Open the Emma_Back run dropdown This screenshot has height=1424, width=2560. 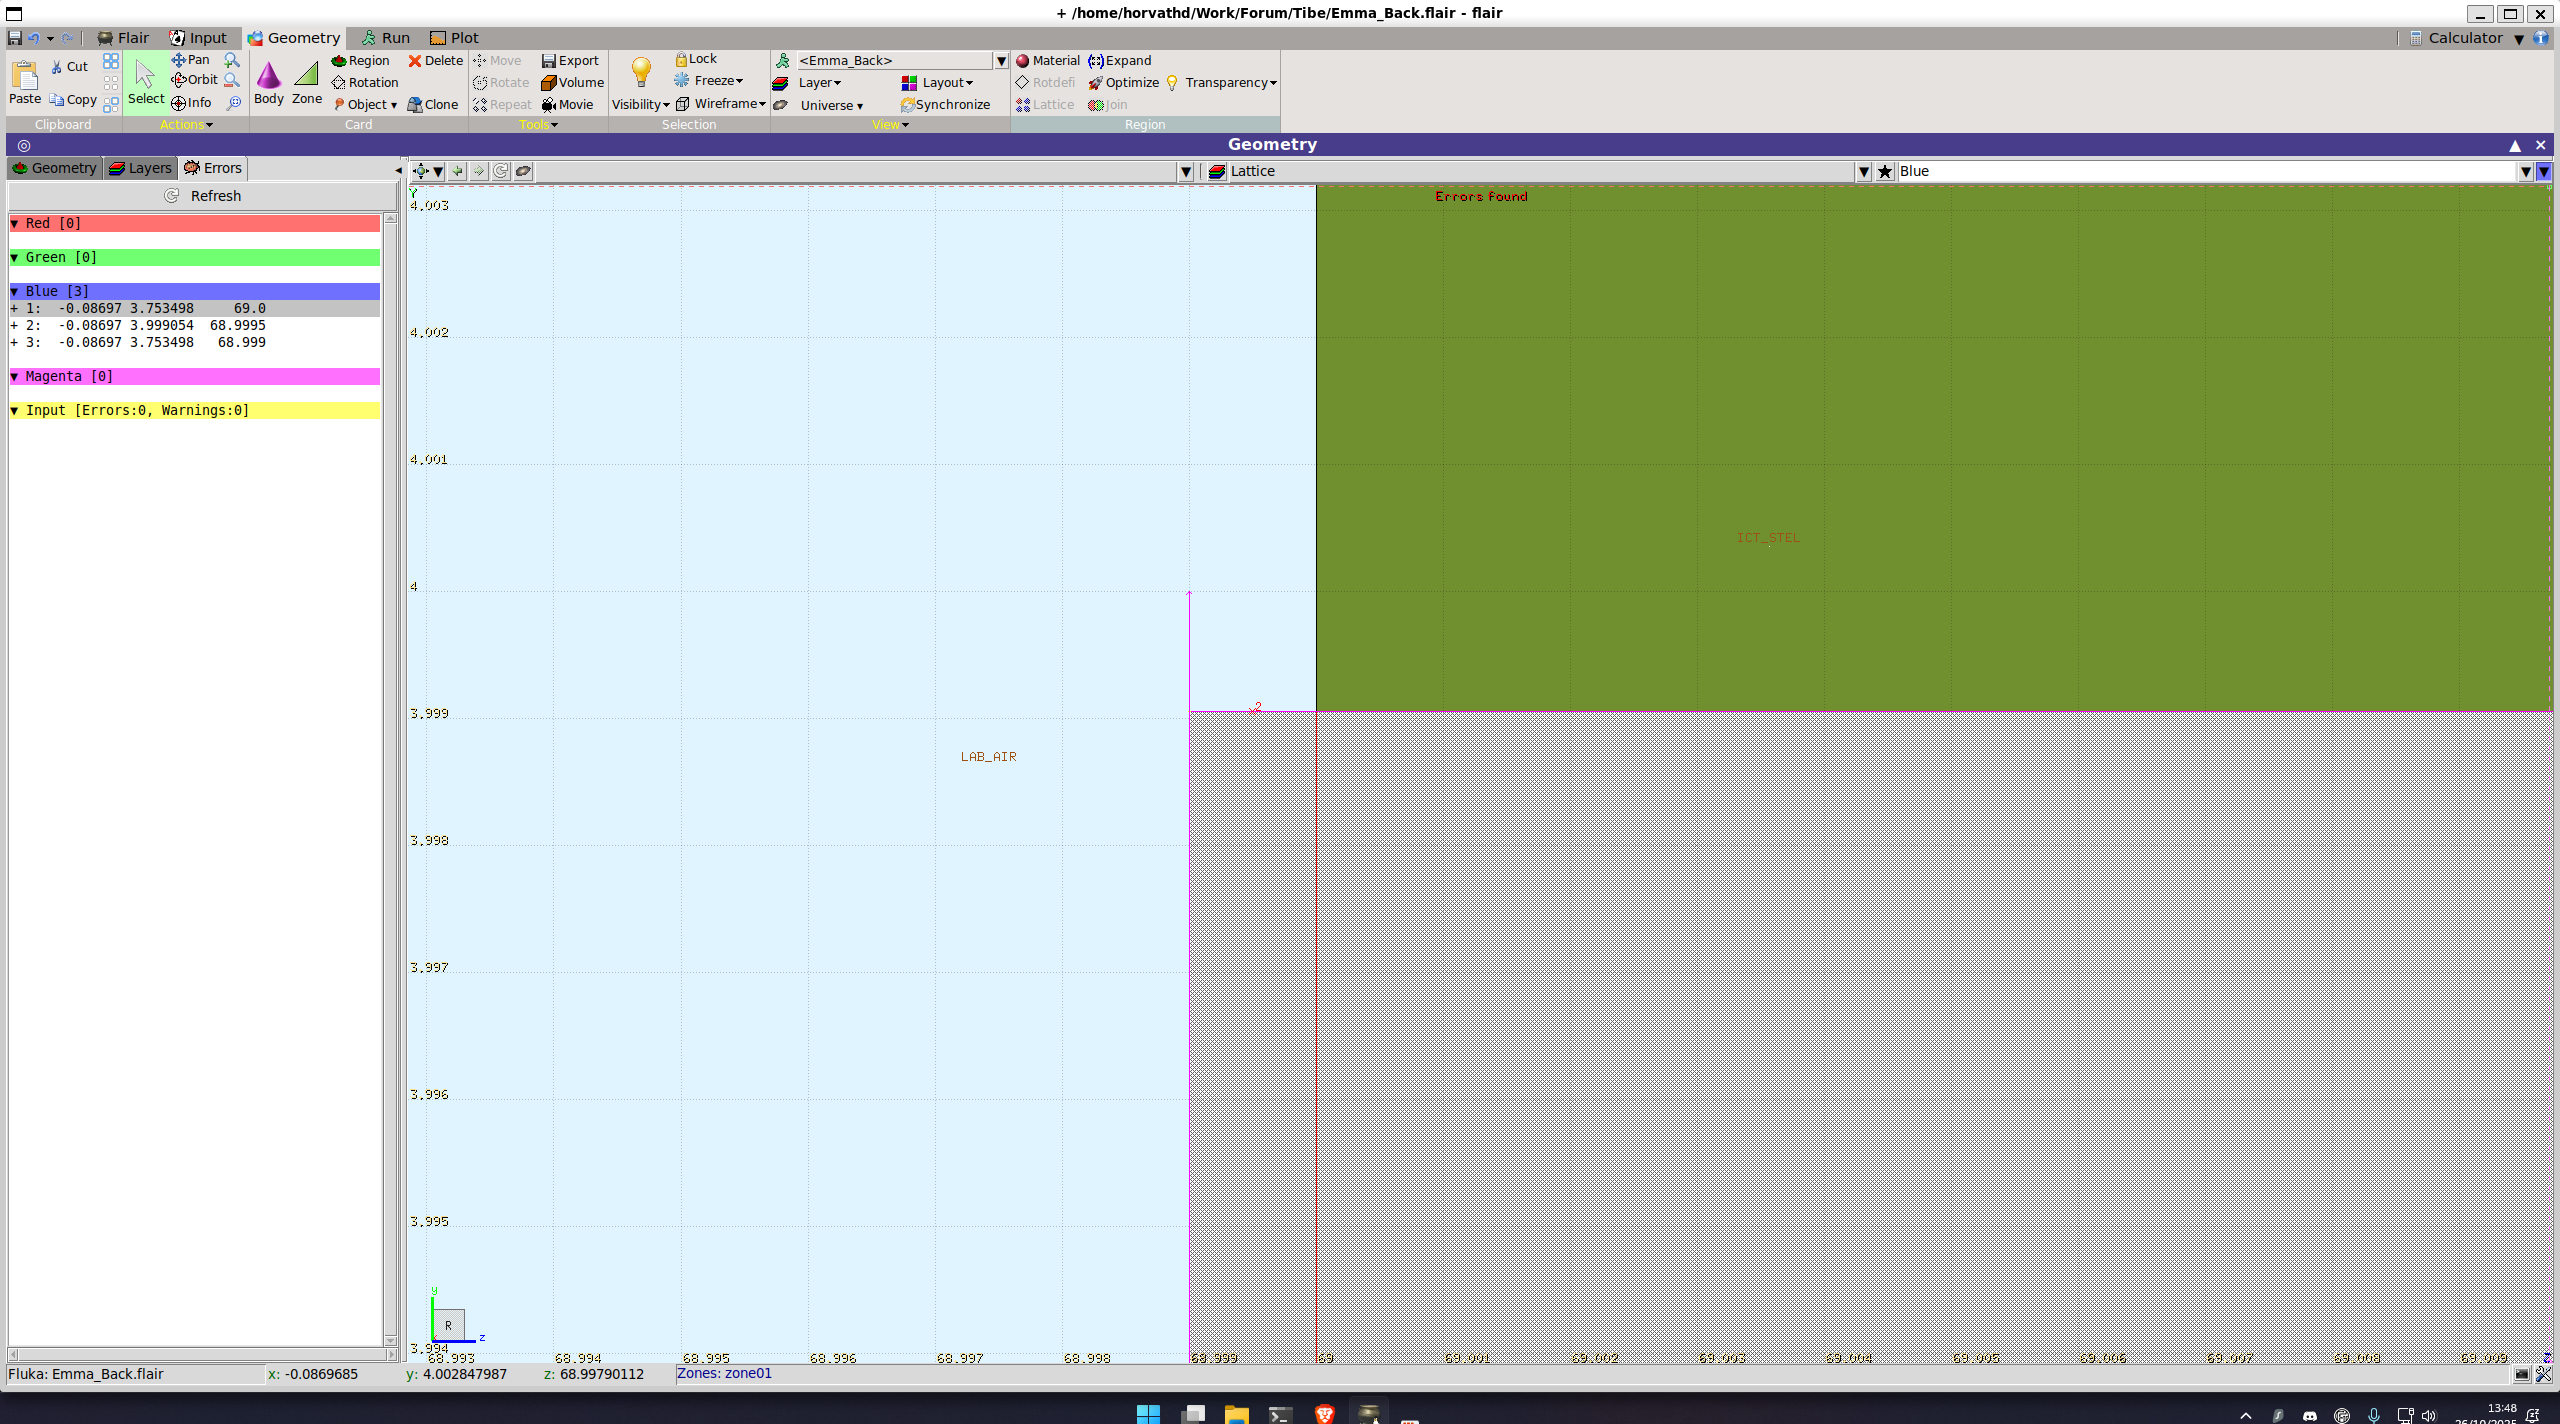tap(1000, 61)
